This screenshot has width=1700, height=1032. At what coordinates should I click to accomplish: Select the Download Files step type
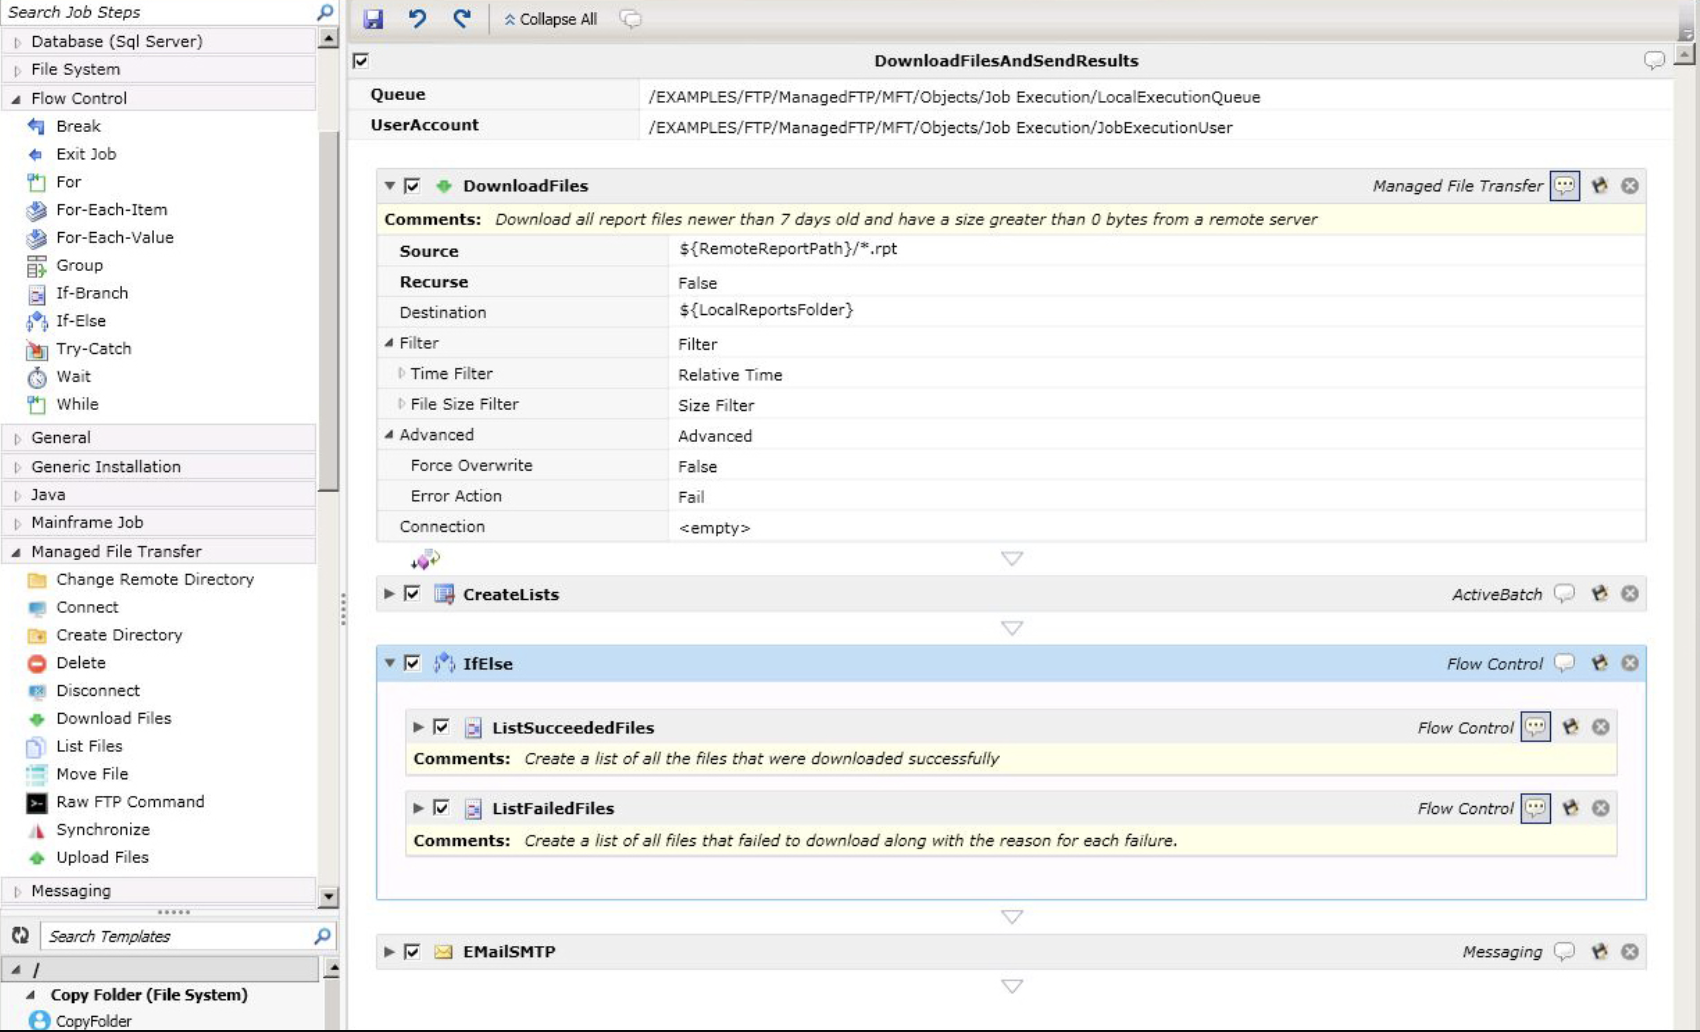click(x=113, y=718)
